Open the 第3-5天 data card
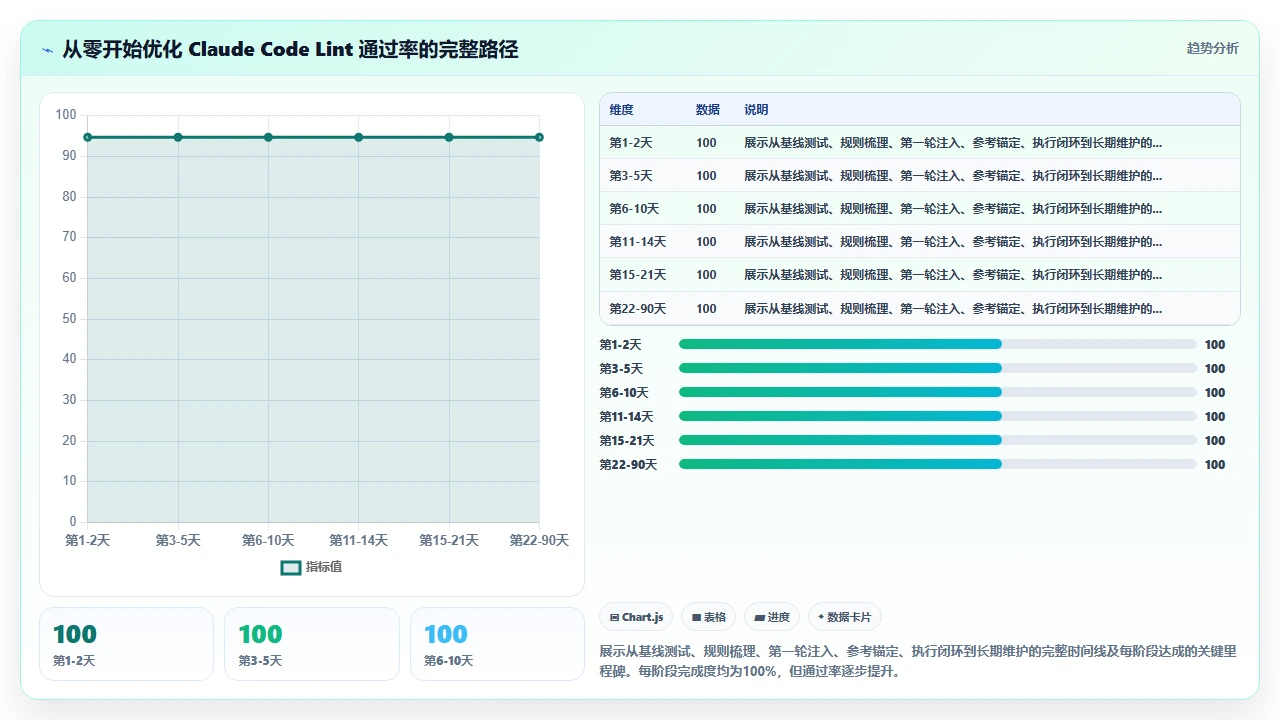The width and height of the screenshot is (1280, 720). [311, 644]
